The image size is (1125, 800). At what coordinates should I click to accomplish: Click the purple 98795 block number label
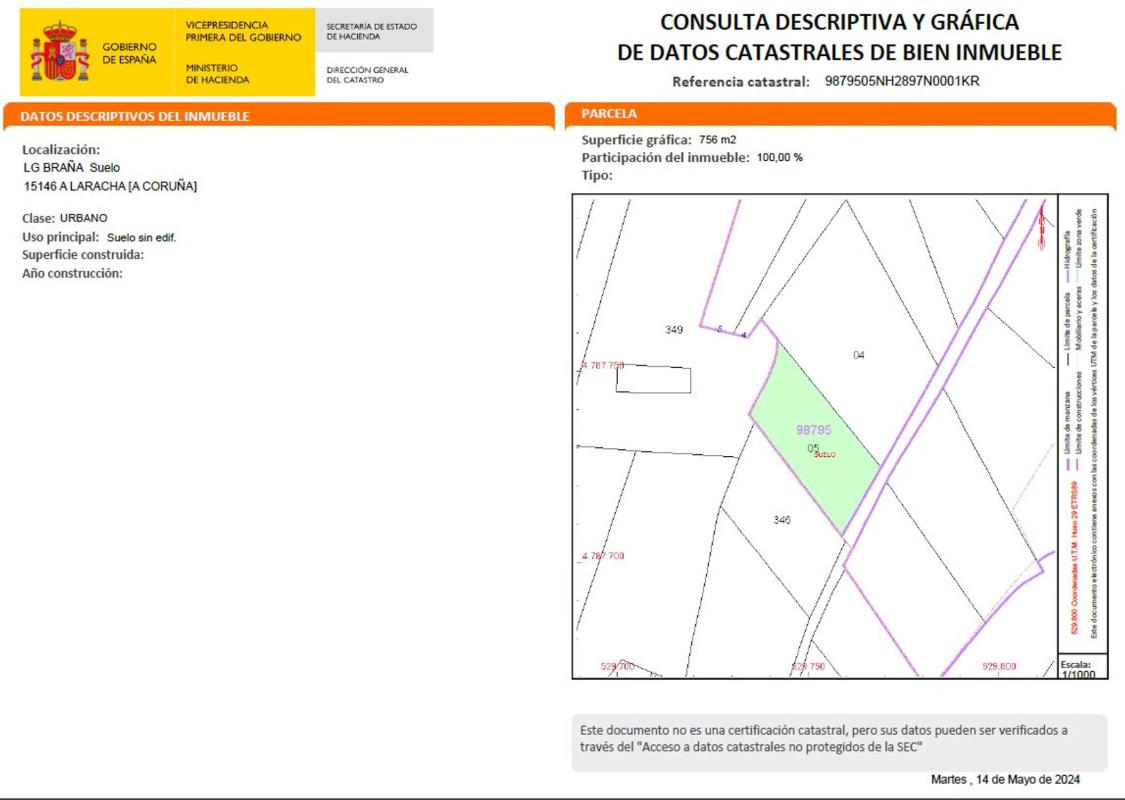tap(814, 430)
